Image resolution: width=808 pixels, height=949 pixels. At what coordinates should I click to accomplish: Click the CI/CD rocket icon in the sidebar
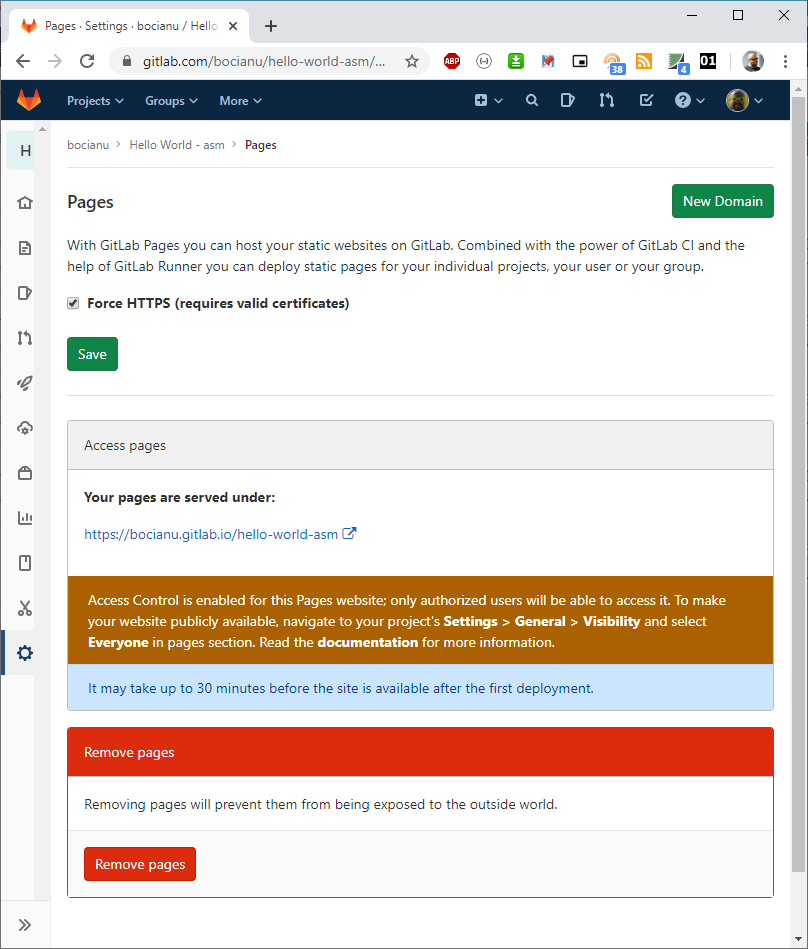(x=25, y=383)
